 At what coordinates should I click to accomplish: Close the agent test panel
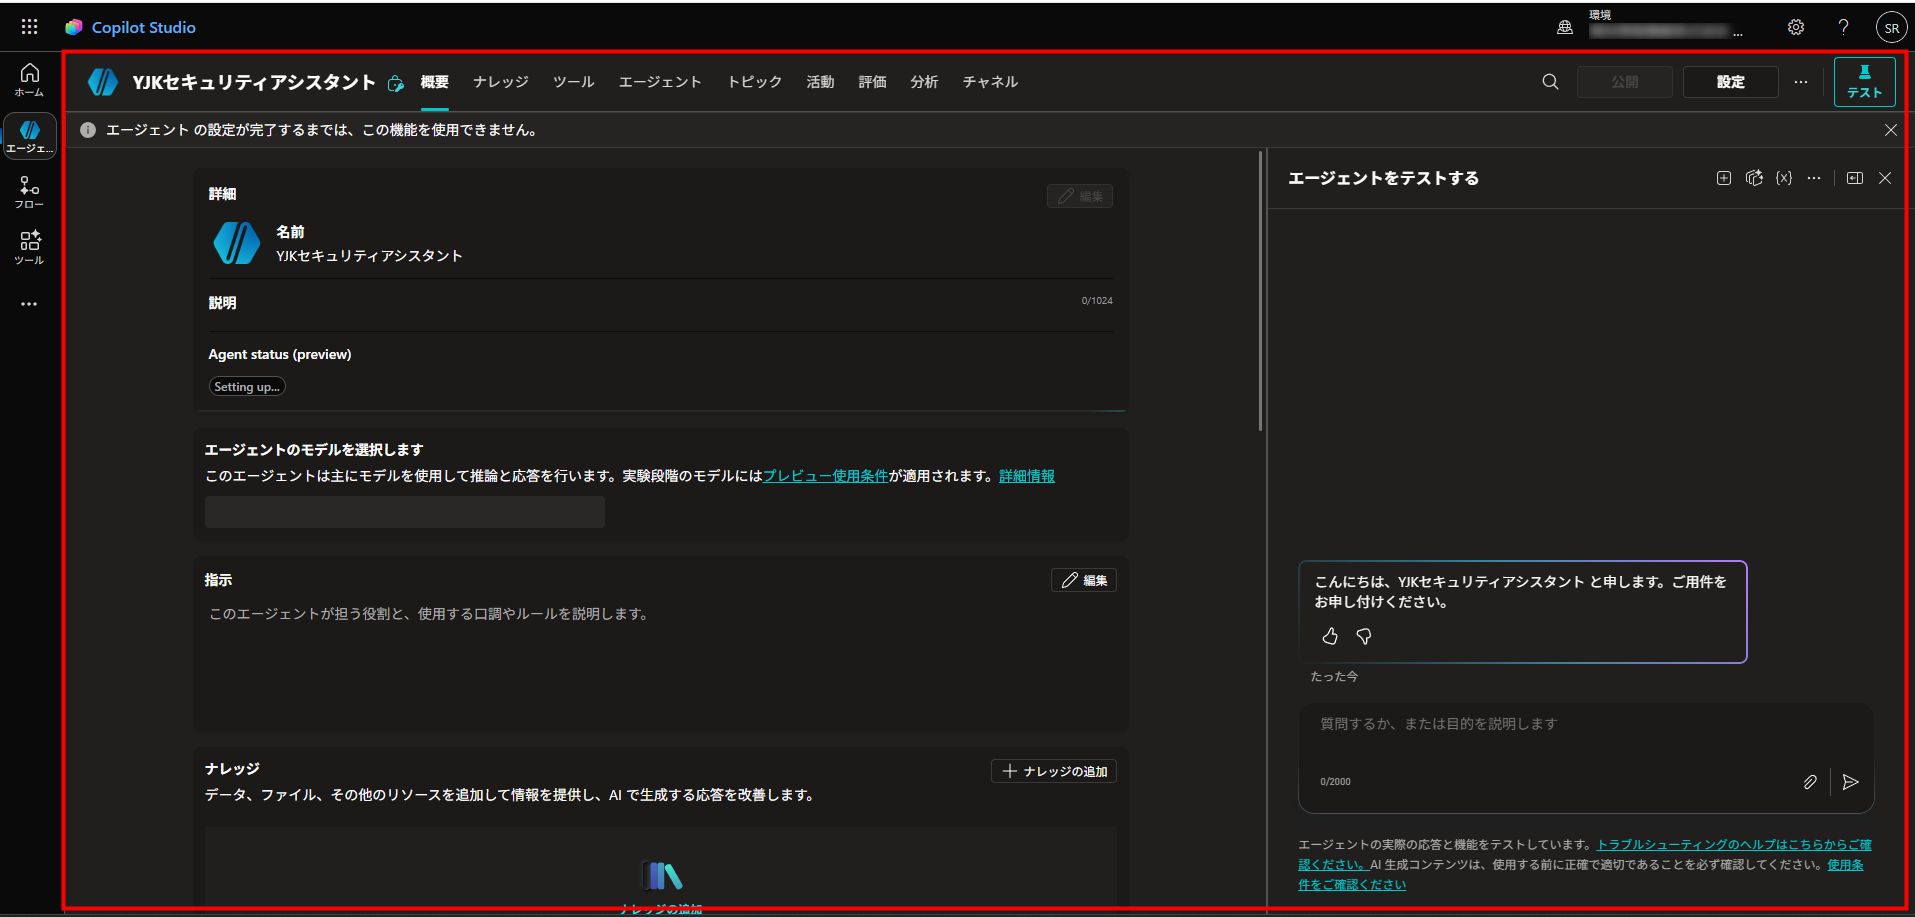click(x=1885, y=178)
